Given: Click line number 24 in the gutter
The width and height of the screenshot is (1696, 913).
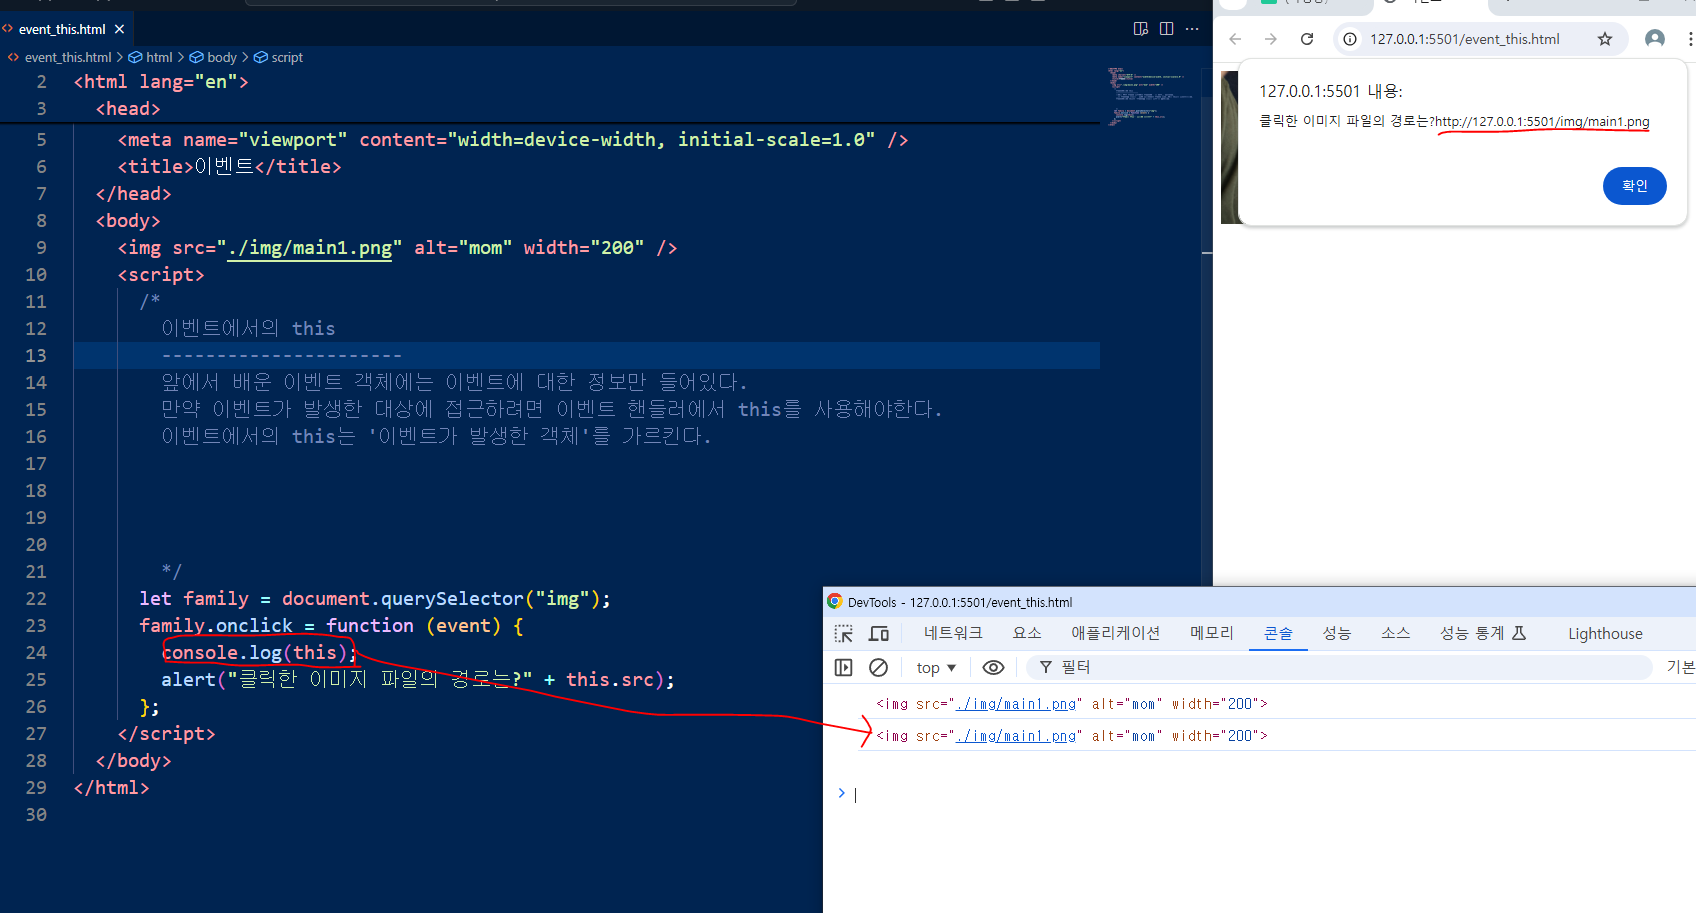Looking at the screenshot, I should point(36,653).
